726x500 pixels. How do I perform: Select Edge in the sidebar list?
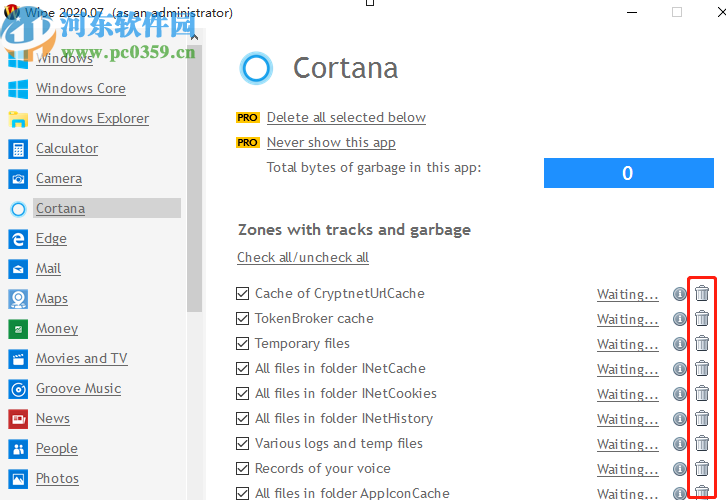(51, 239)
